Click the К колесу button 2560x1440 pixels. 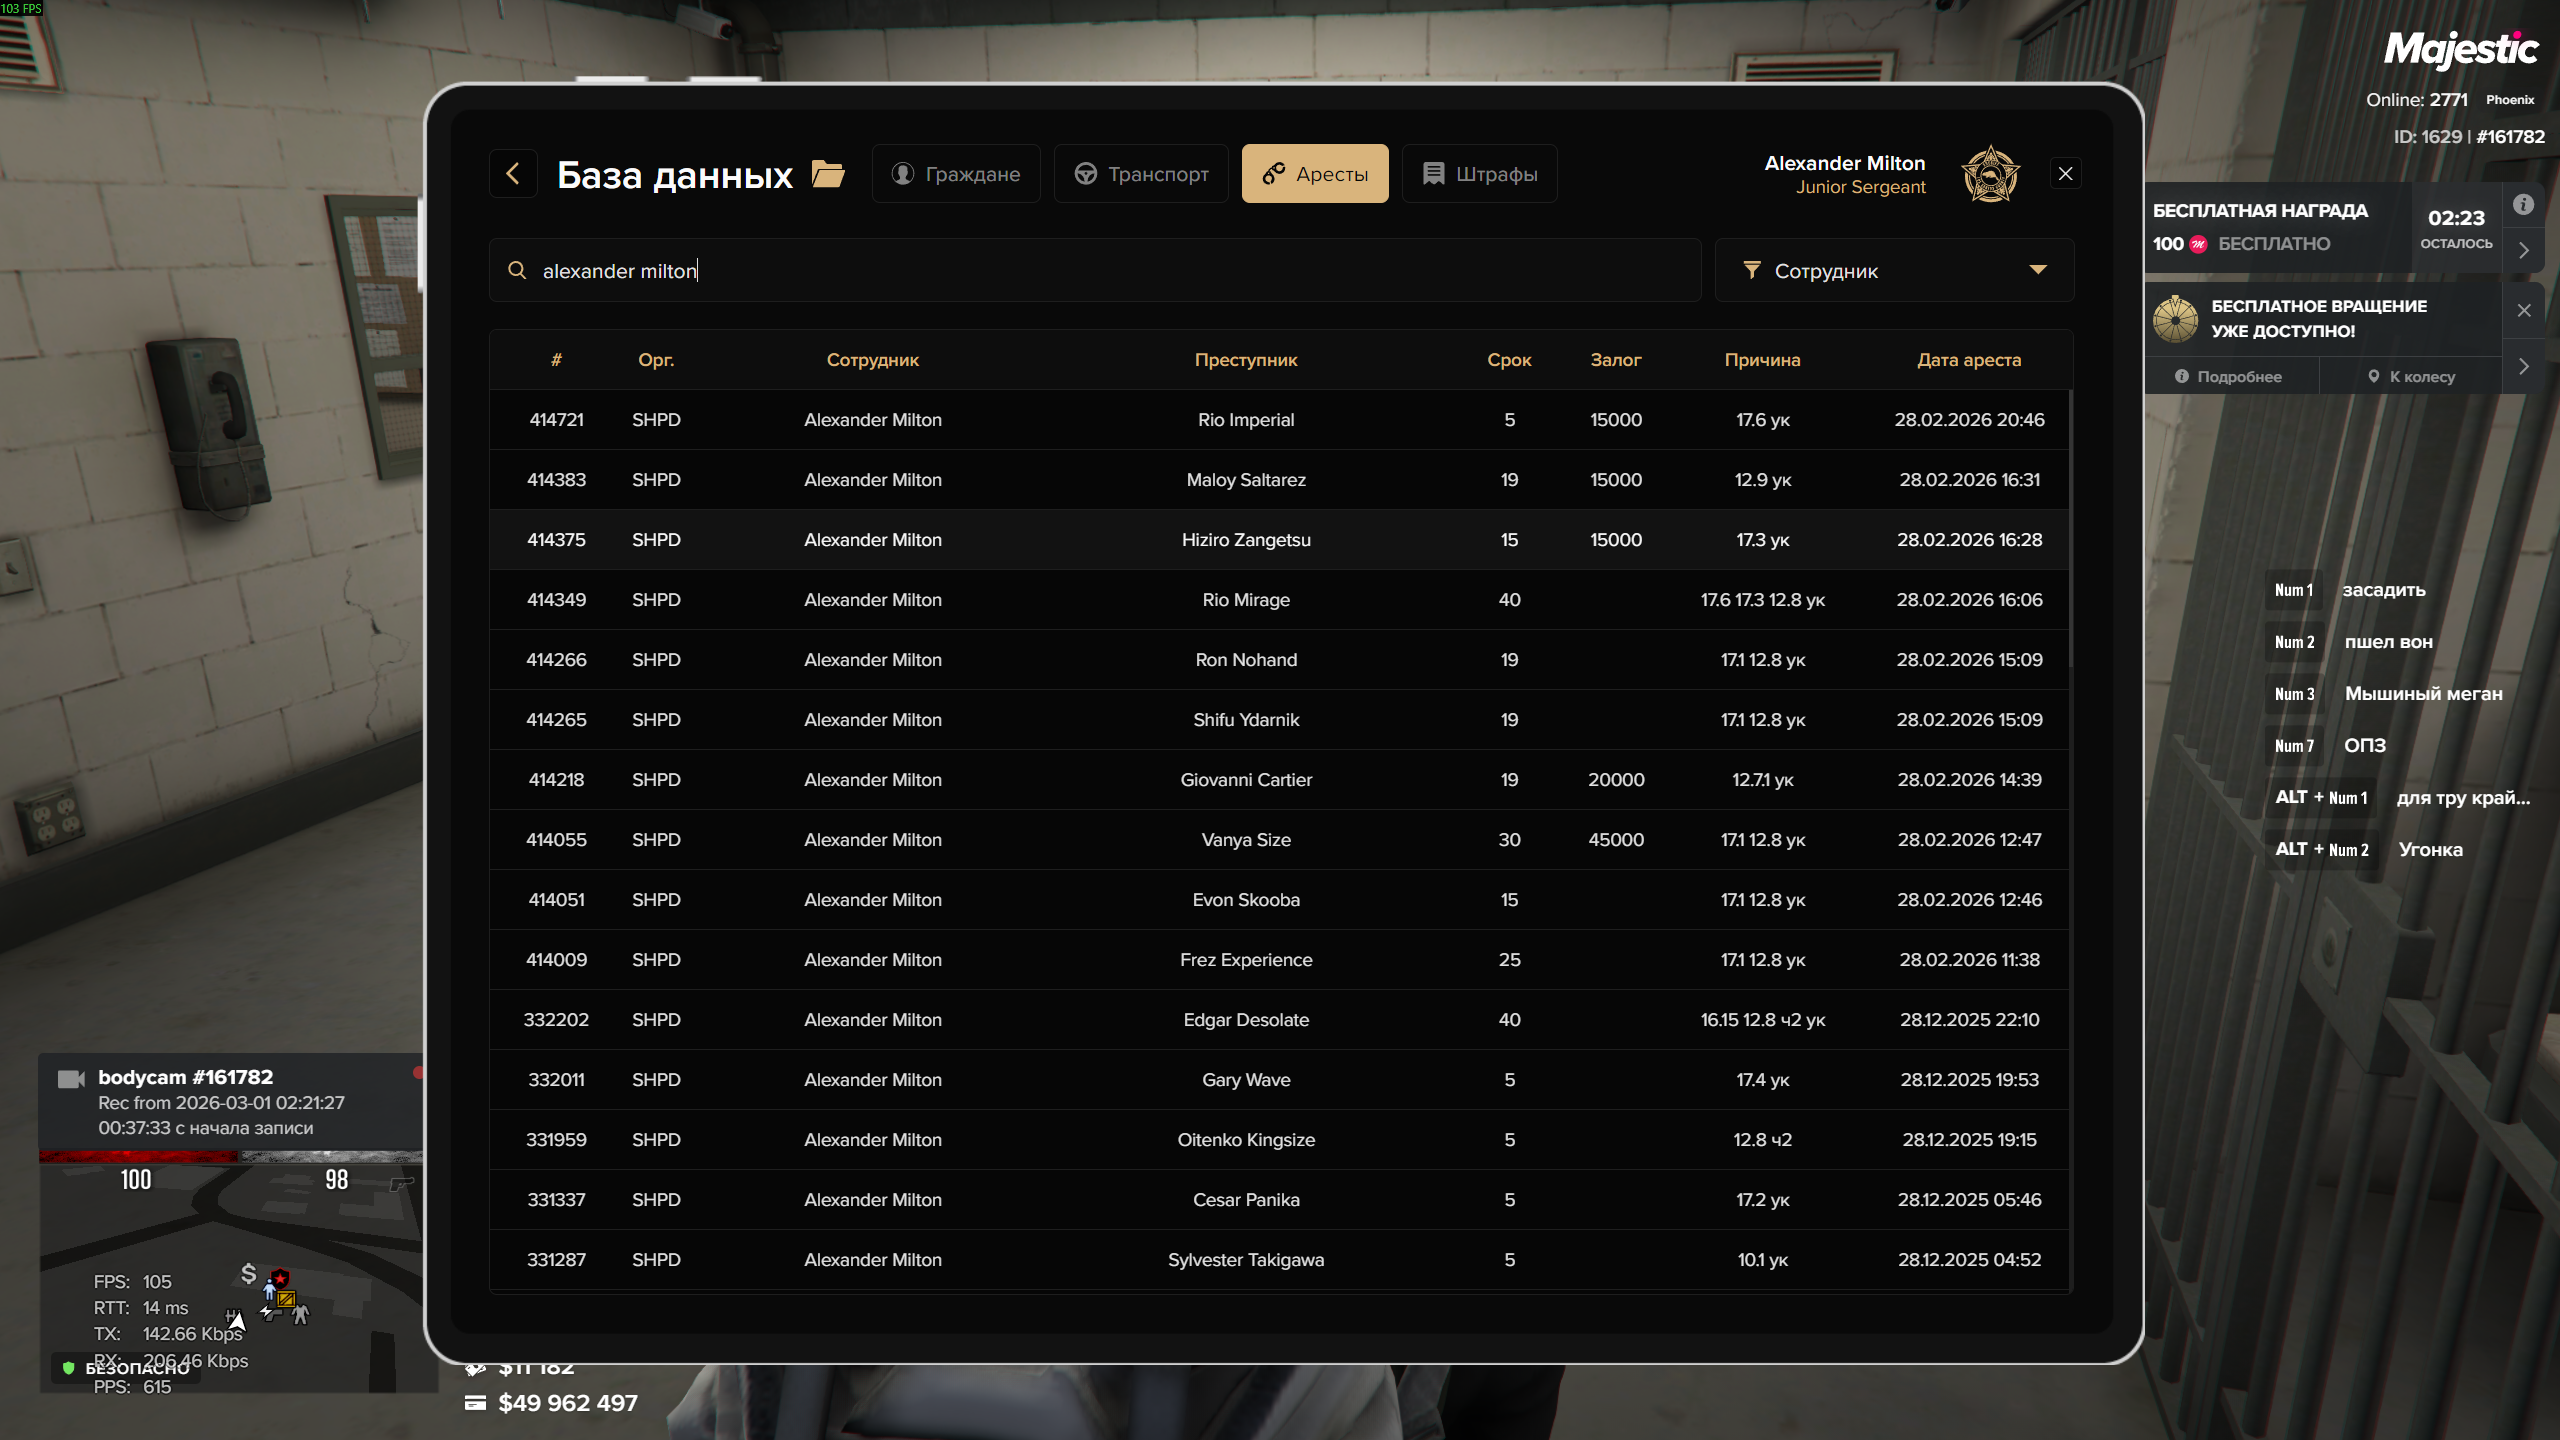click(x=2411, y=377)
